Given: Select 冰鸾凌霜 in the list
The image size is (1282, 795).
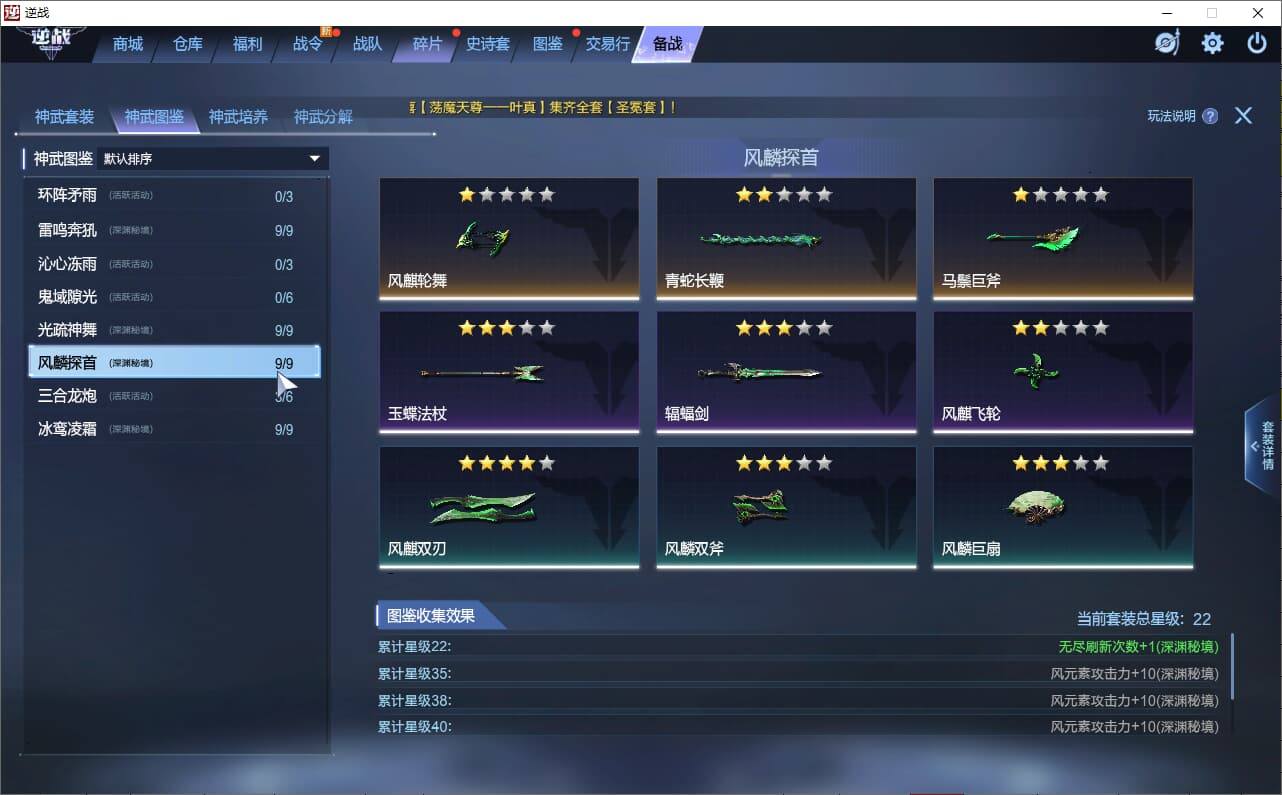Looking at the screenshot, I should coord(174,429).
